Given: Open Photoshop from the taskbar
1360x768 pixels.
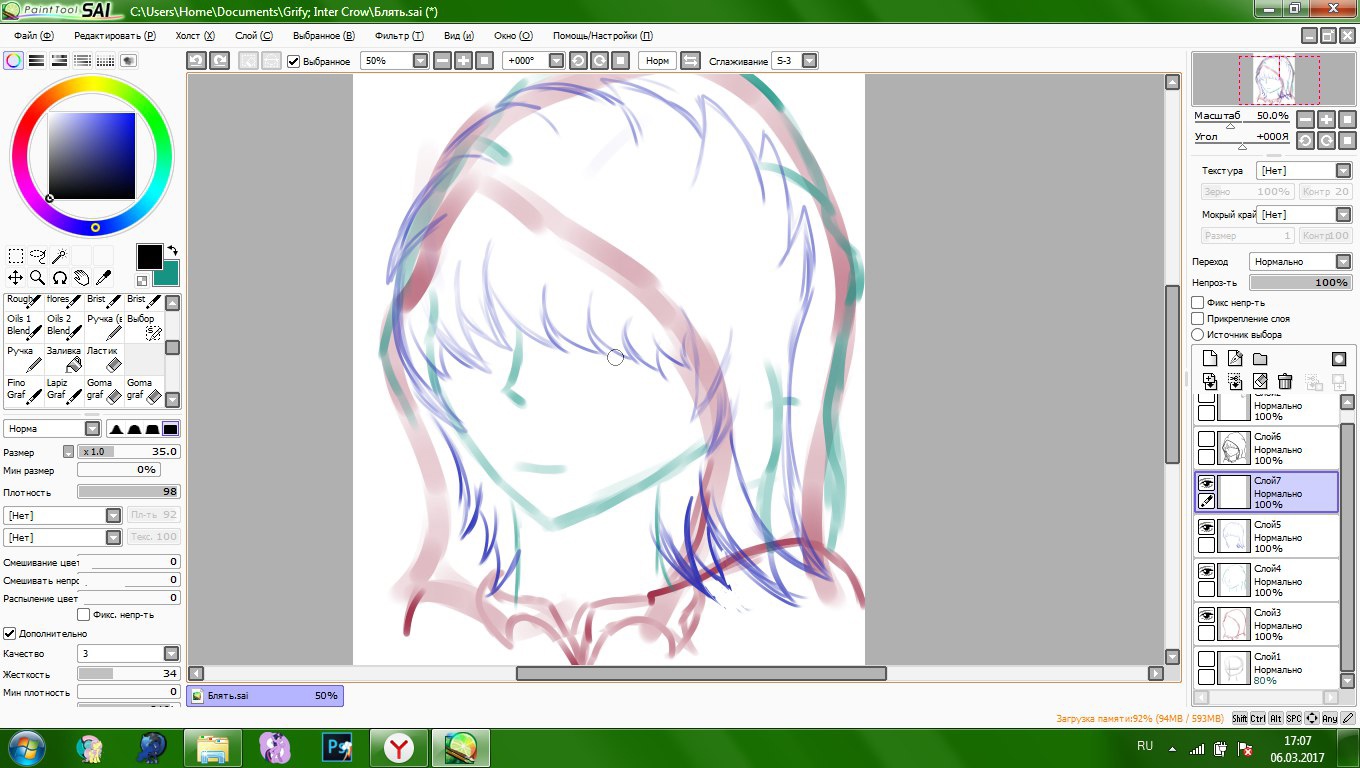Looking at the screenshot, I should coord(337,748).
